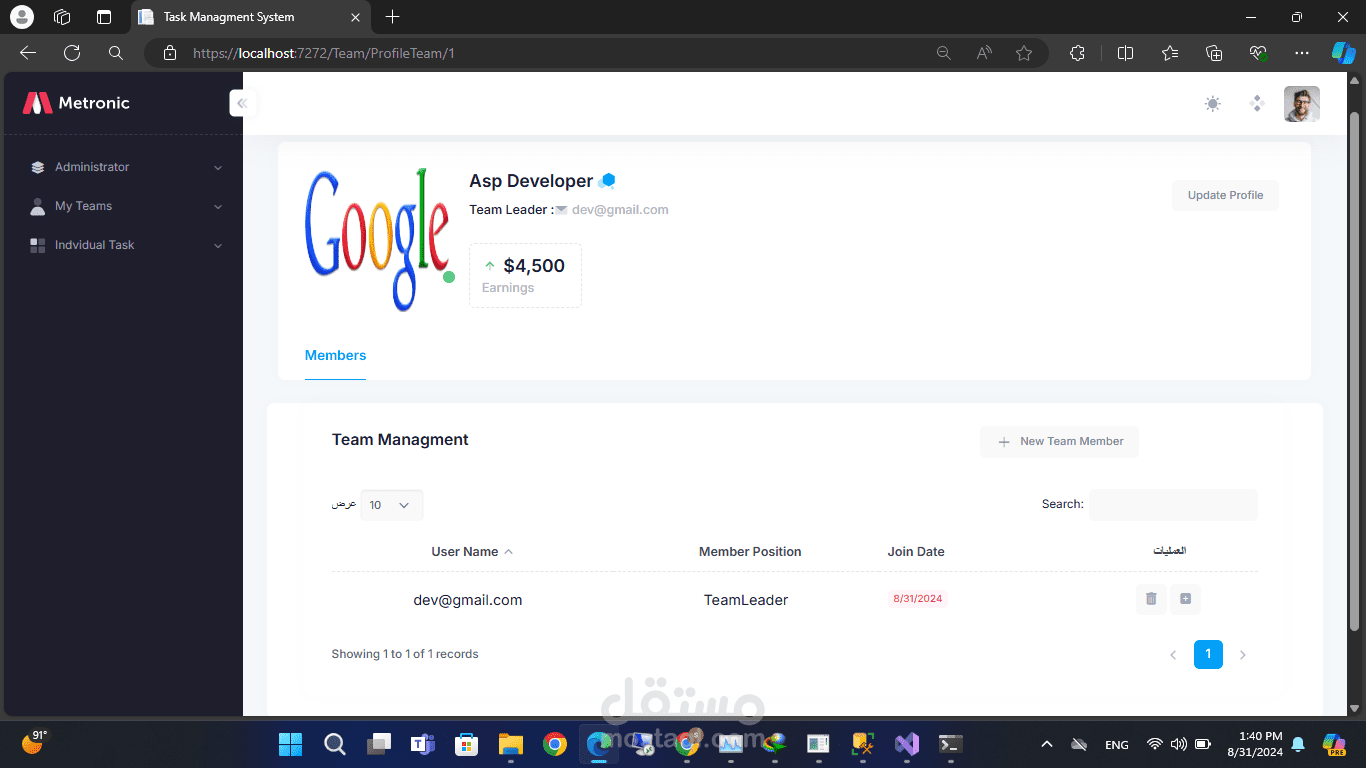Open the Terminal from the taskbar
The width and height of the screenshot is (1366, 768).
click(951, 744)
